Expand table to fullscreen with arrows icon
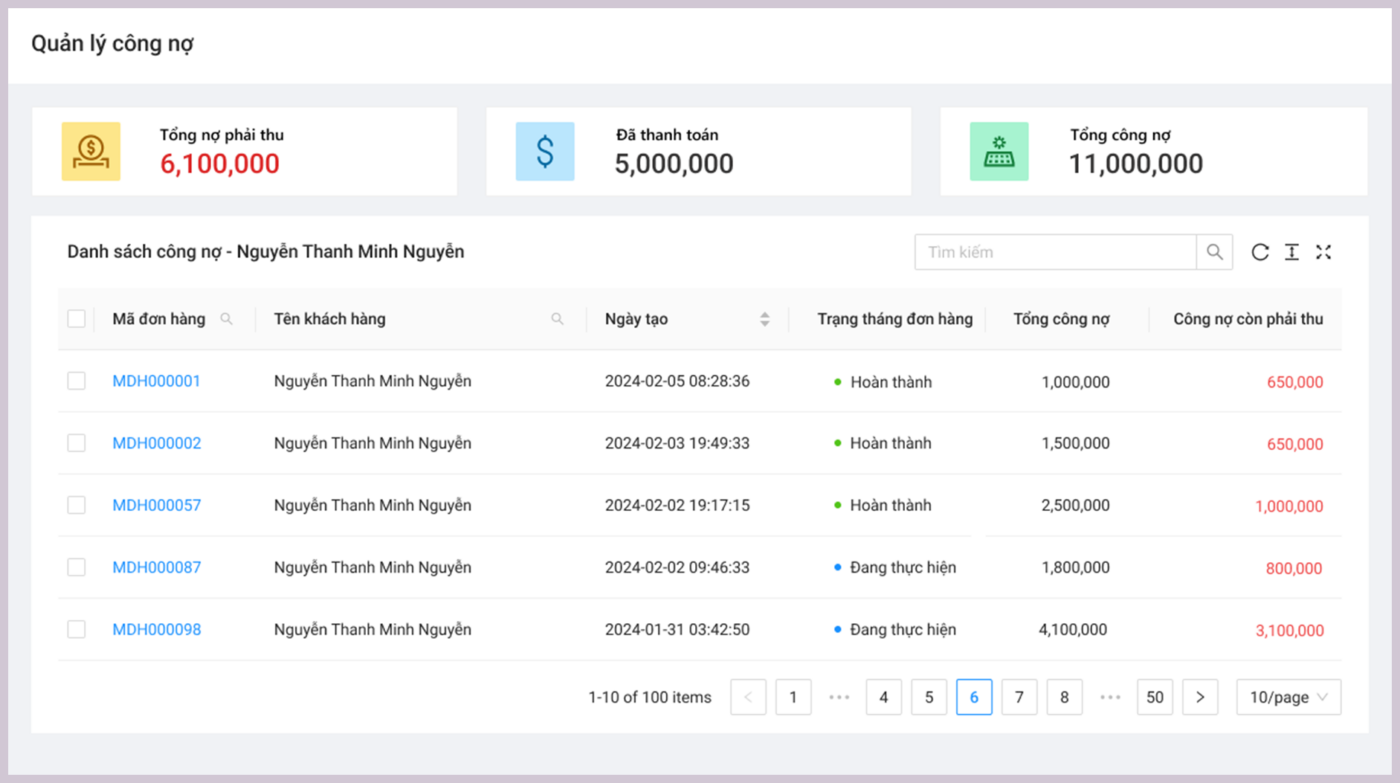1400x783 pixels. pyautogui.click(x=1323, y=252)
